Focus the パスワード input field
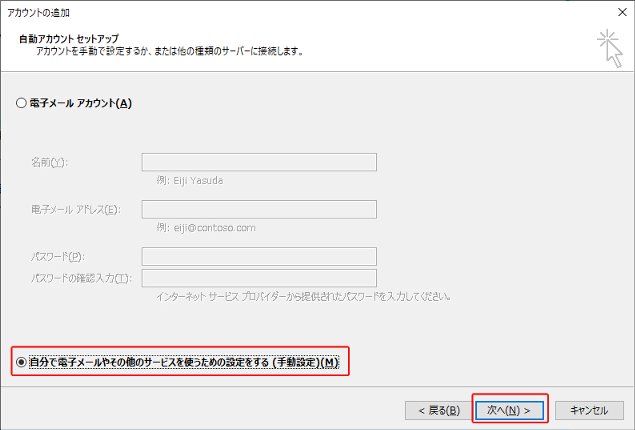Screen dimensions: 635x430 259,257
